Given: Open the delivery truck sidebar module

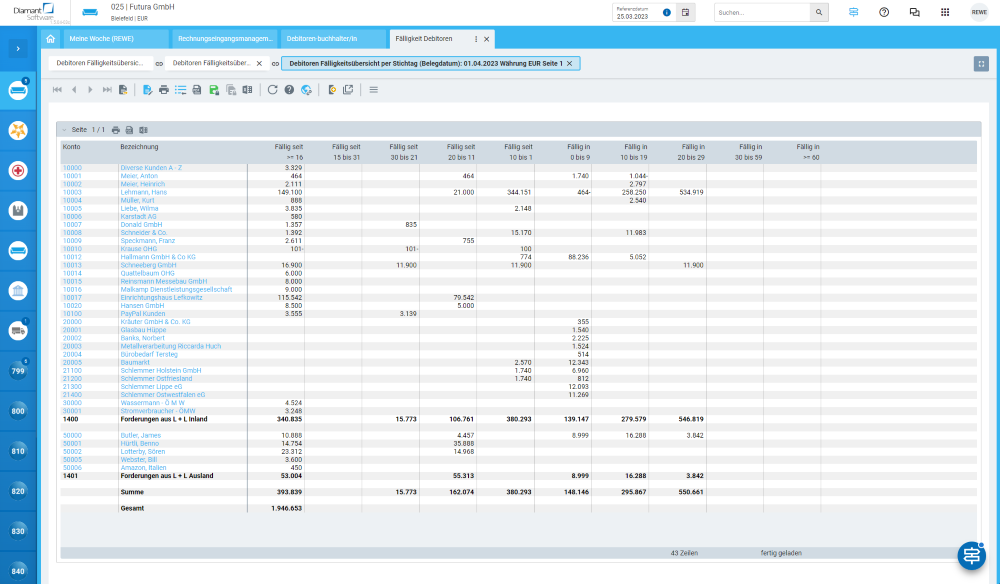Looking at the screenshot, I should tap(18, 331).
